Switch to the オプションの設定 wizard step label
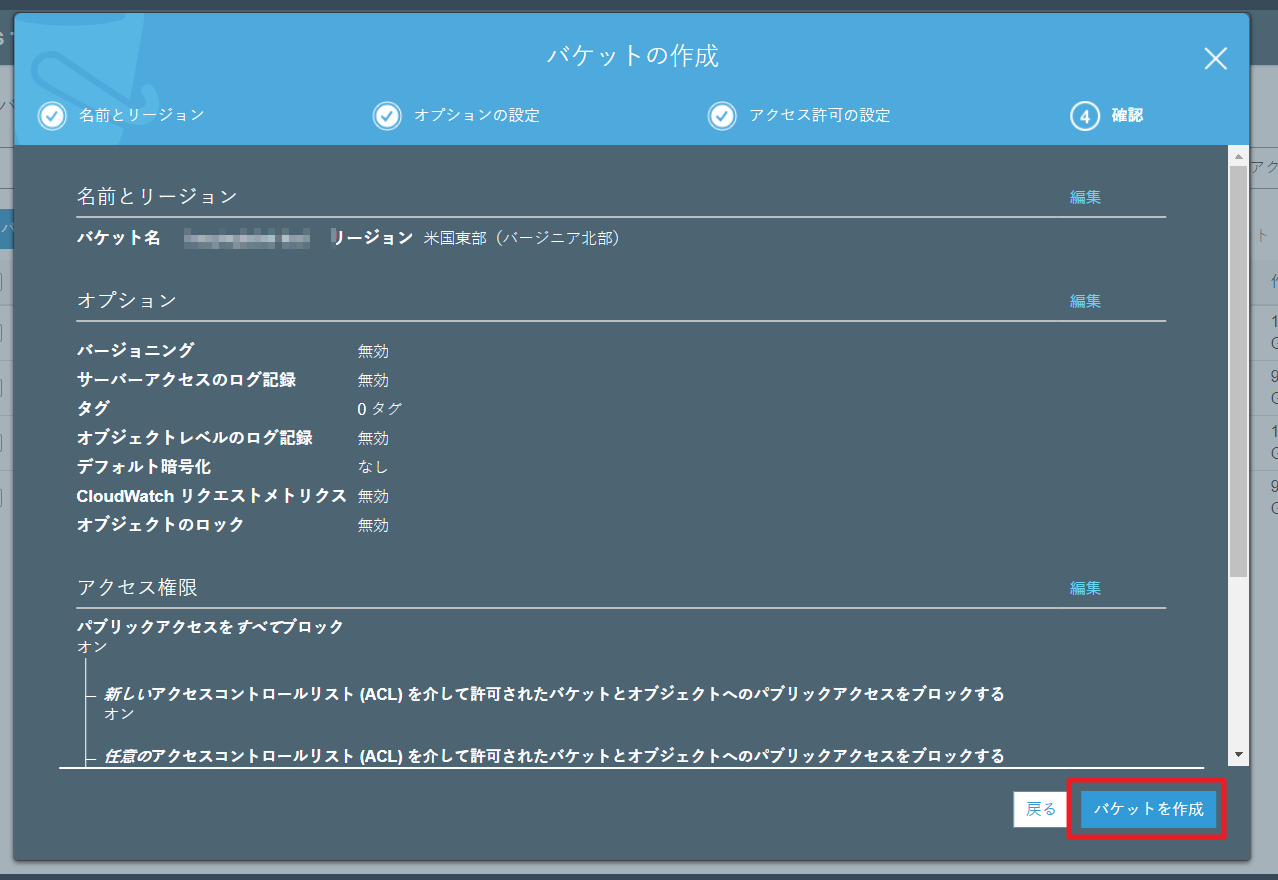Viewport: 1278px width, 880px height. 477,115
